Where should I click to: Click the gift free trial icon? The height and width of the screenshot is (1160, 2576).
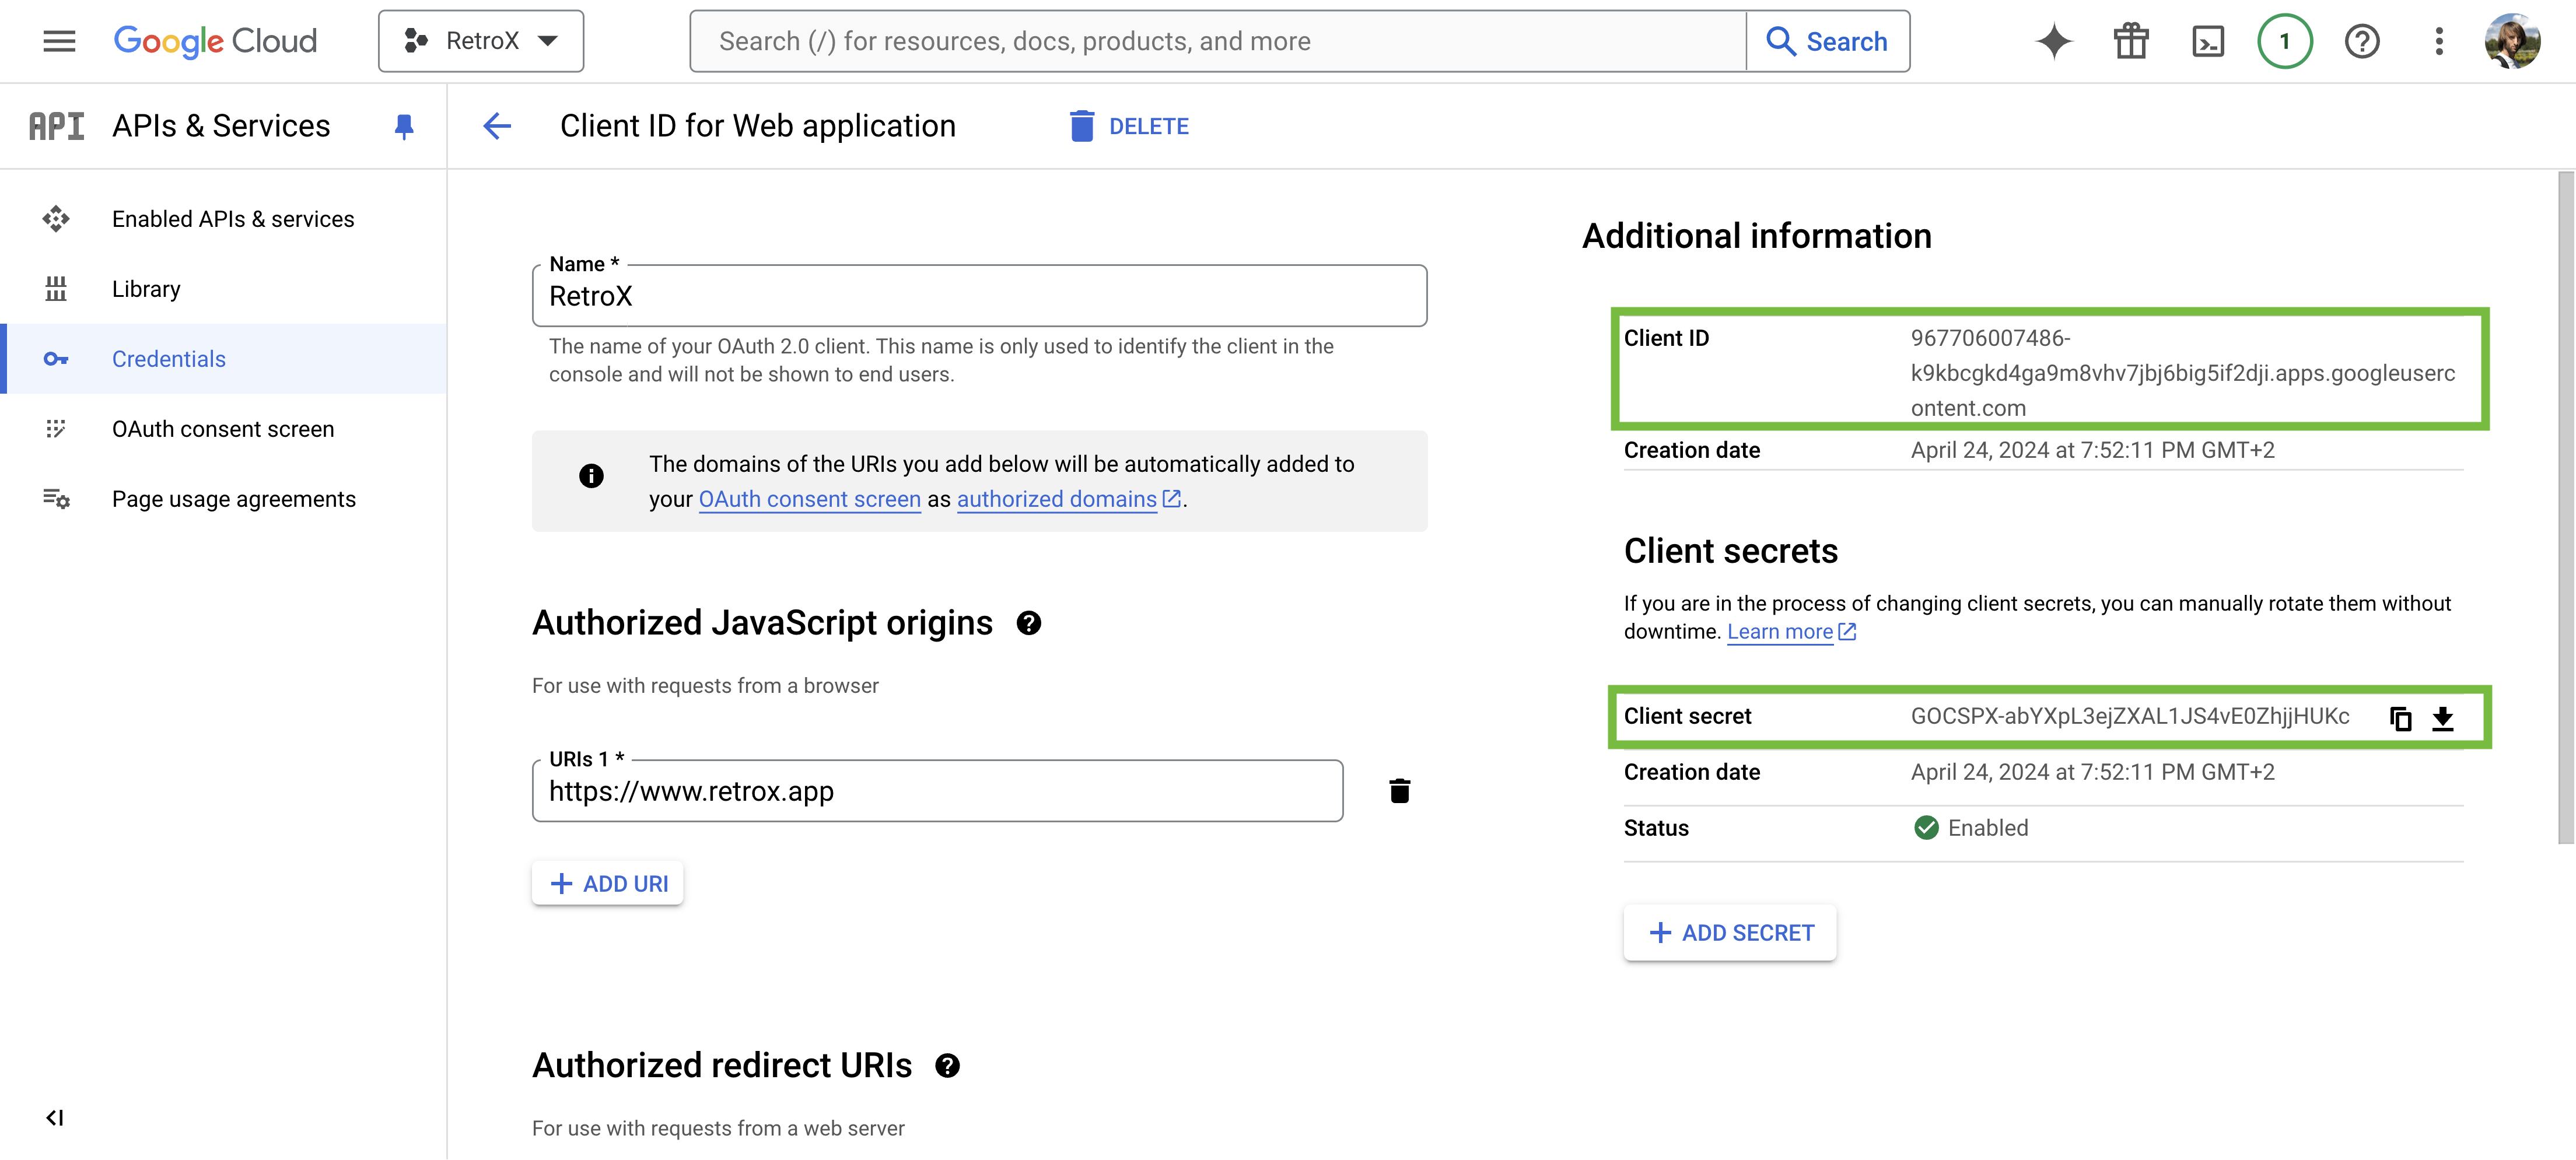click(x=2131, y=41)
